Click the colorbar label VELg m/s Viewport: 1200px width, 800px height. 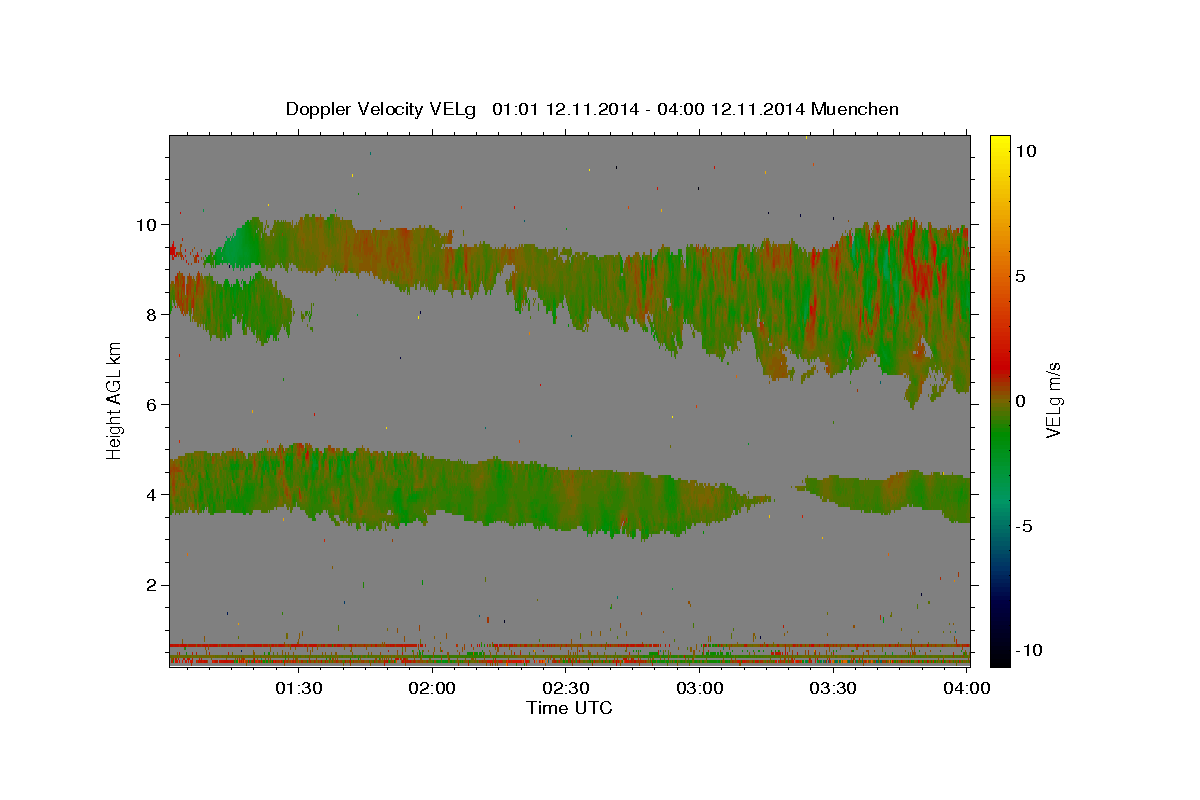coord(1054,400)
